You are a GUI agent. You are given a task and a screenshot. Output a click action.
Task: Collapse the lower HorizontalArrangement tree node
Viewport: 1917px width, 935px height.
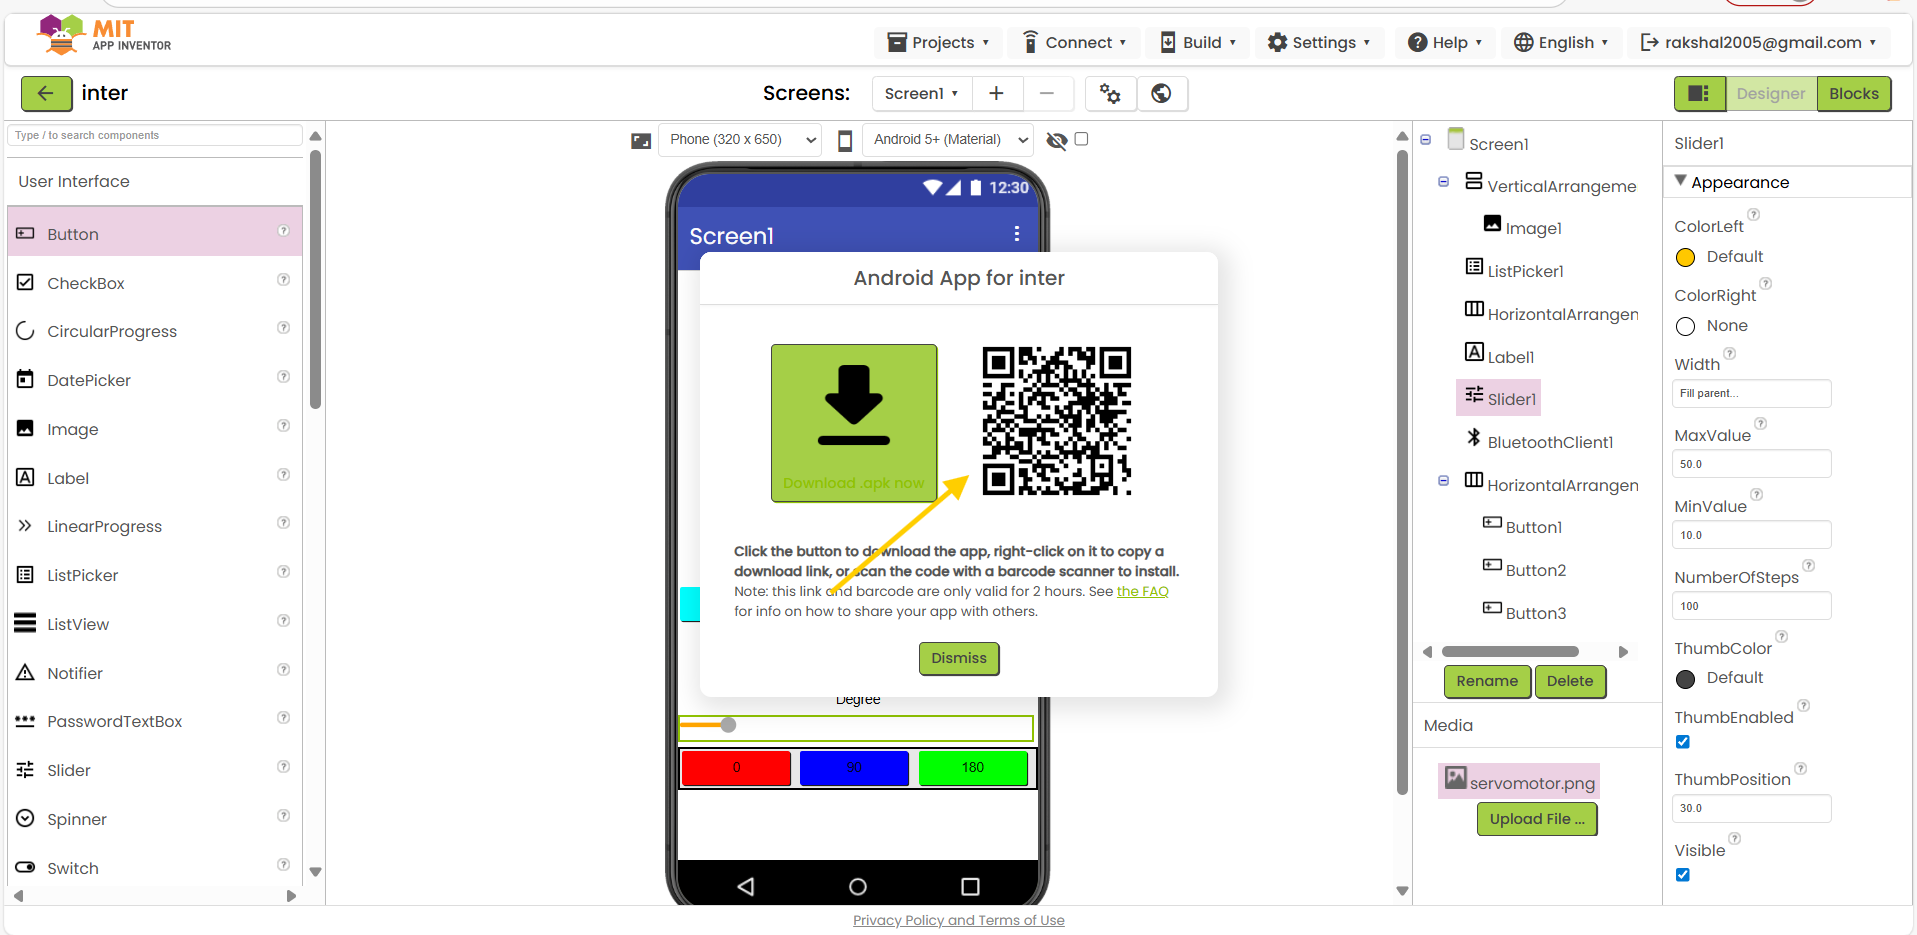[1443, 481]
